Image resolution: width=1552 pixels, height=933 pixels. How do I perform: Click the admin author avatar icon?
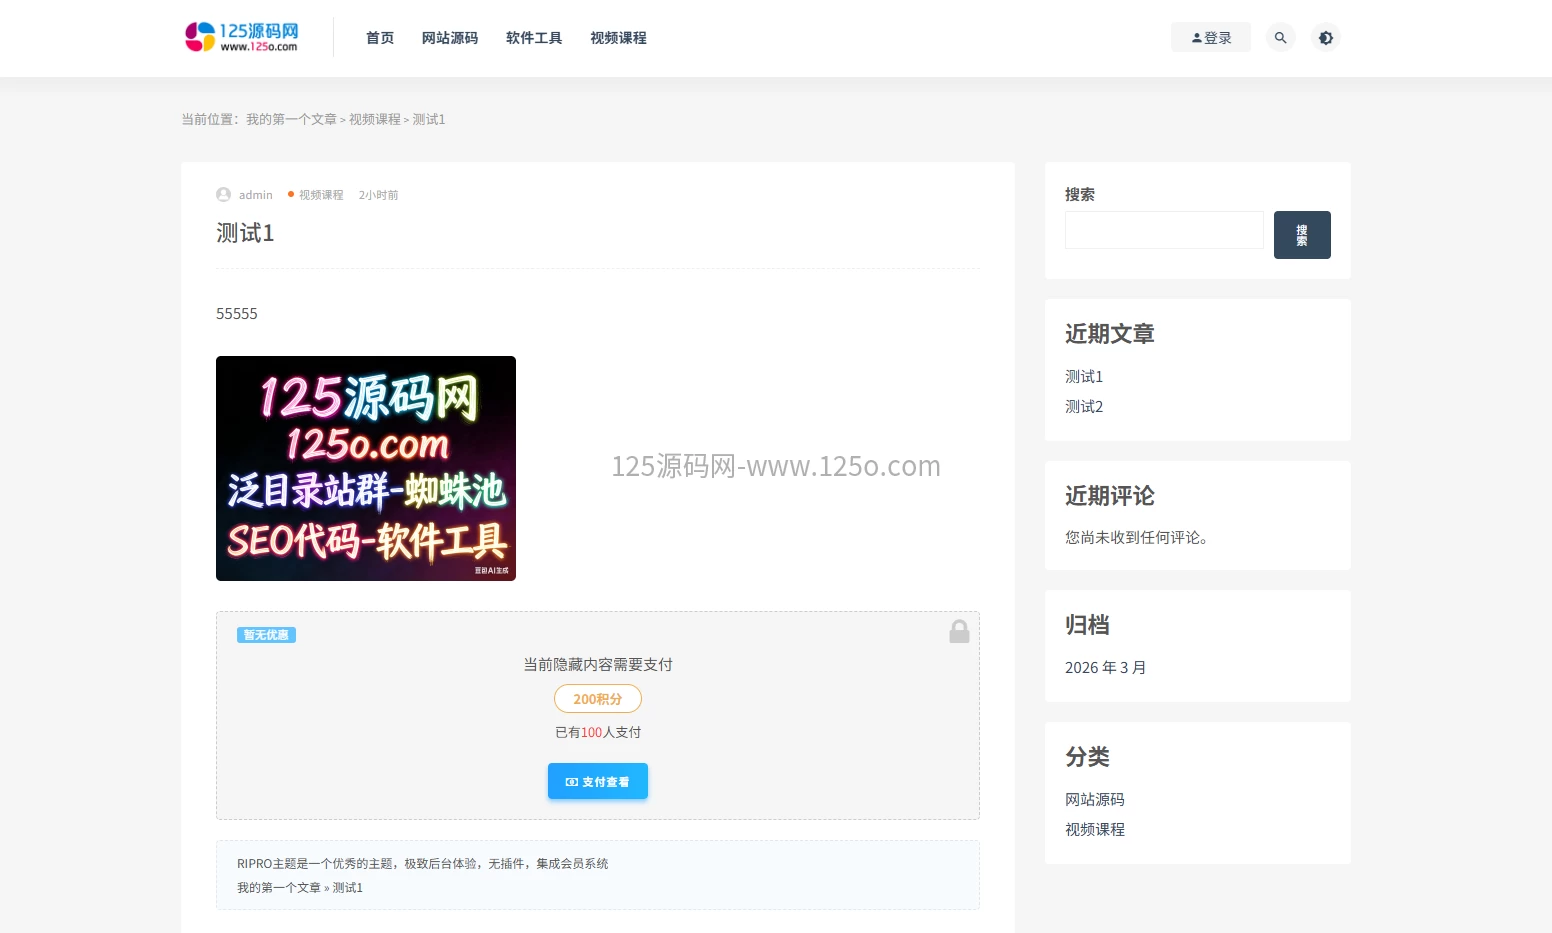point(223,195)
